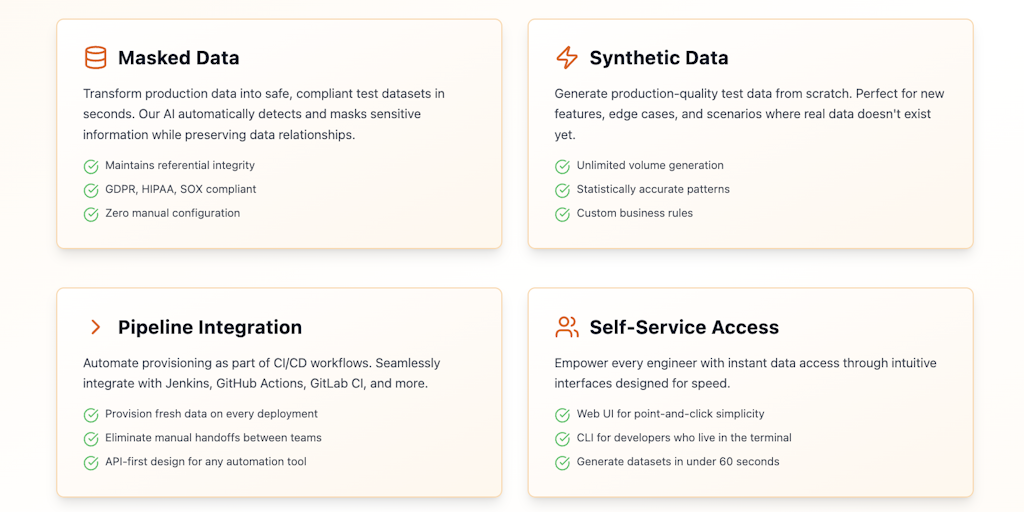Image resolution: width=1024 pixels, height=512 pixels.
Task: Click the Statistically accurate patterns text
Action: [x=653, y=189]
